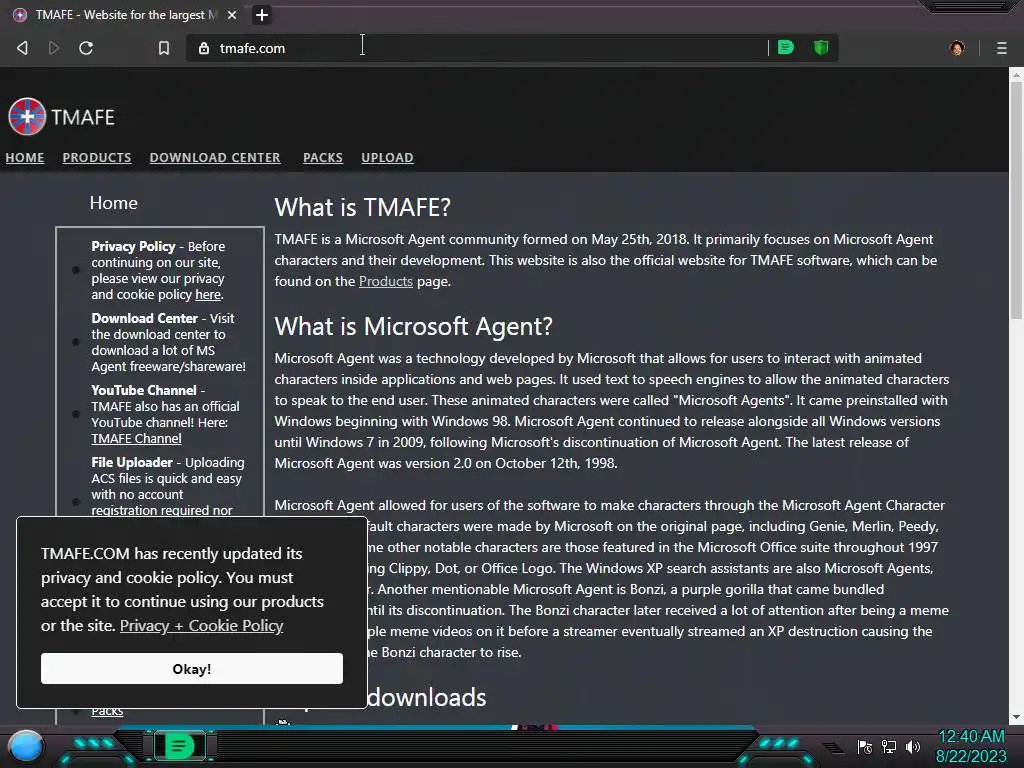Click the TMAFE logo image
The width and height of the screenshot is (1024, 768).
coord(27,116)
